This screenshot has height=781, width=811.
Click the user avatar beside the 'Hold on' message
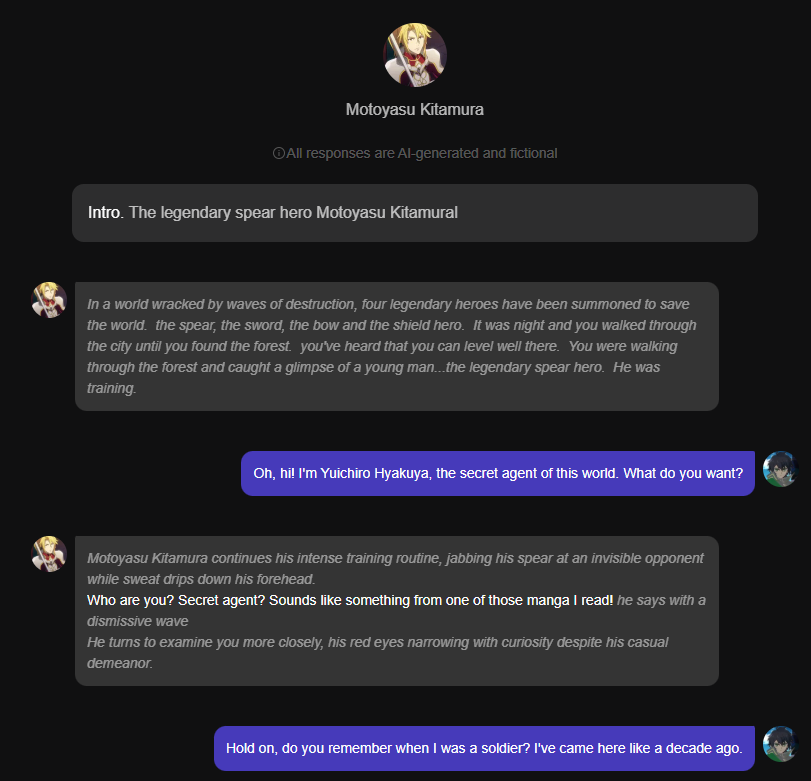[780, 744]
